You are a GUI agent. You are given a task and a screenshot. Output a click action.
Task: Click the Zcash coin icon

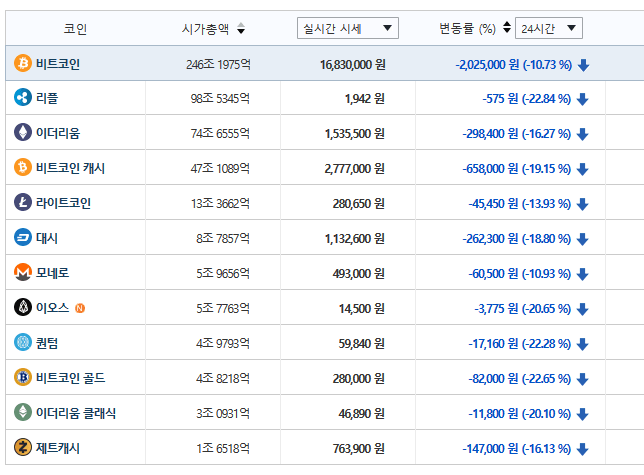(x=22, y=448)
